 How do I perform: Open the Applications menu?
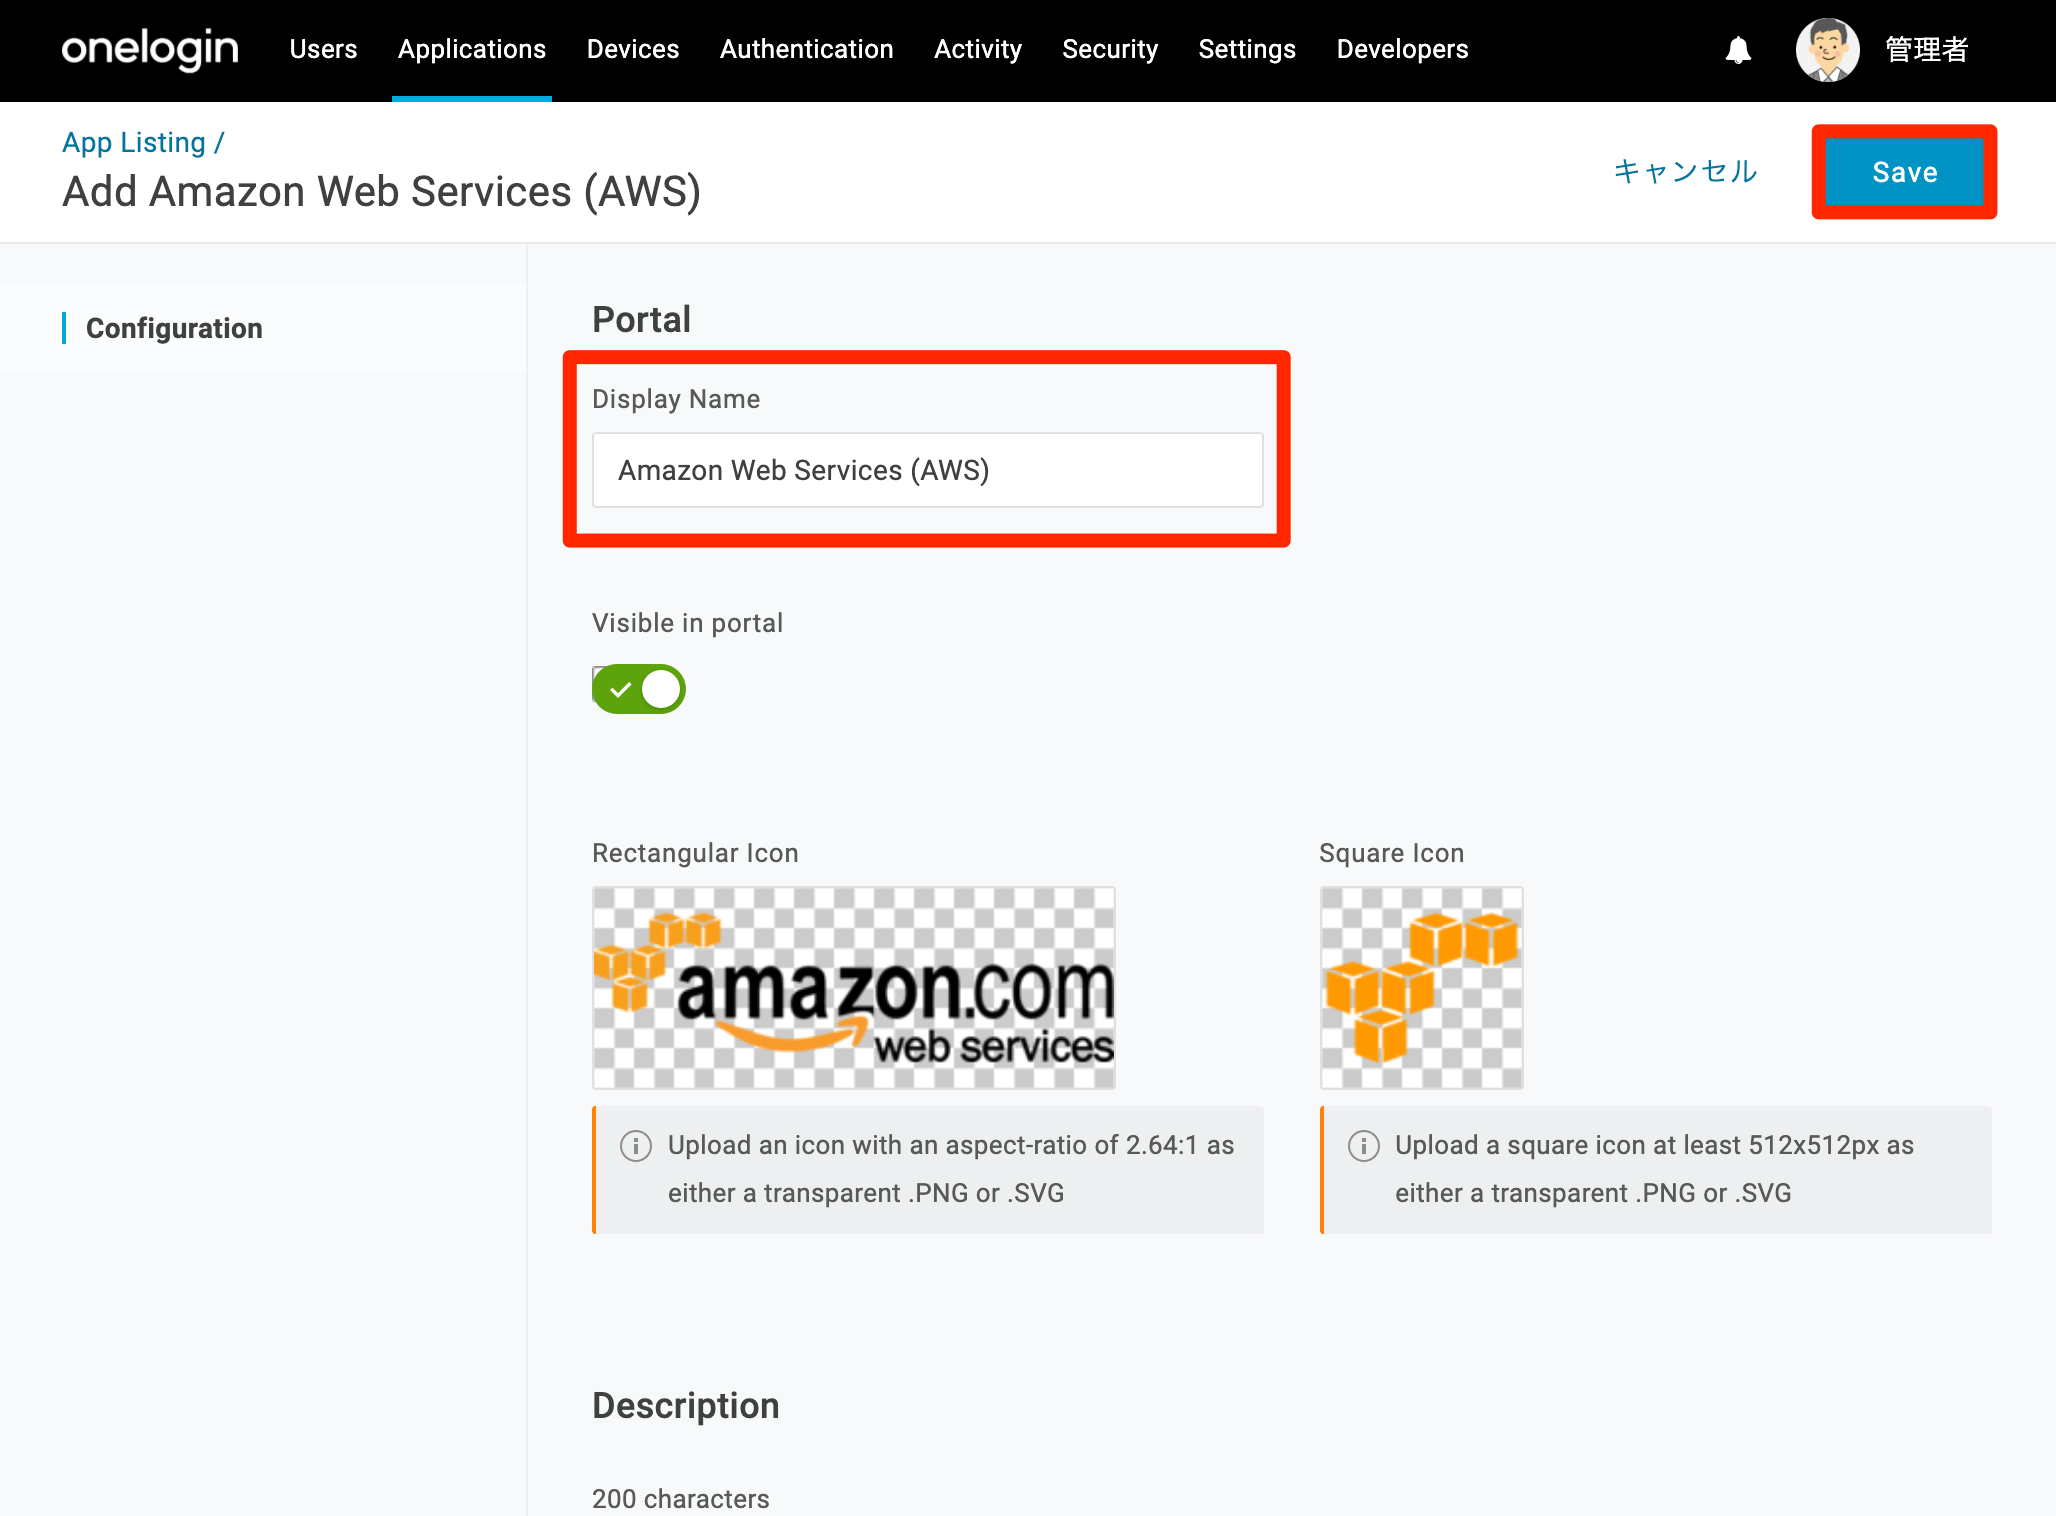(x=472, y=49)
